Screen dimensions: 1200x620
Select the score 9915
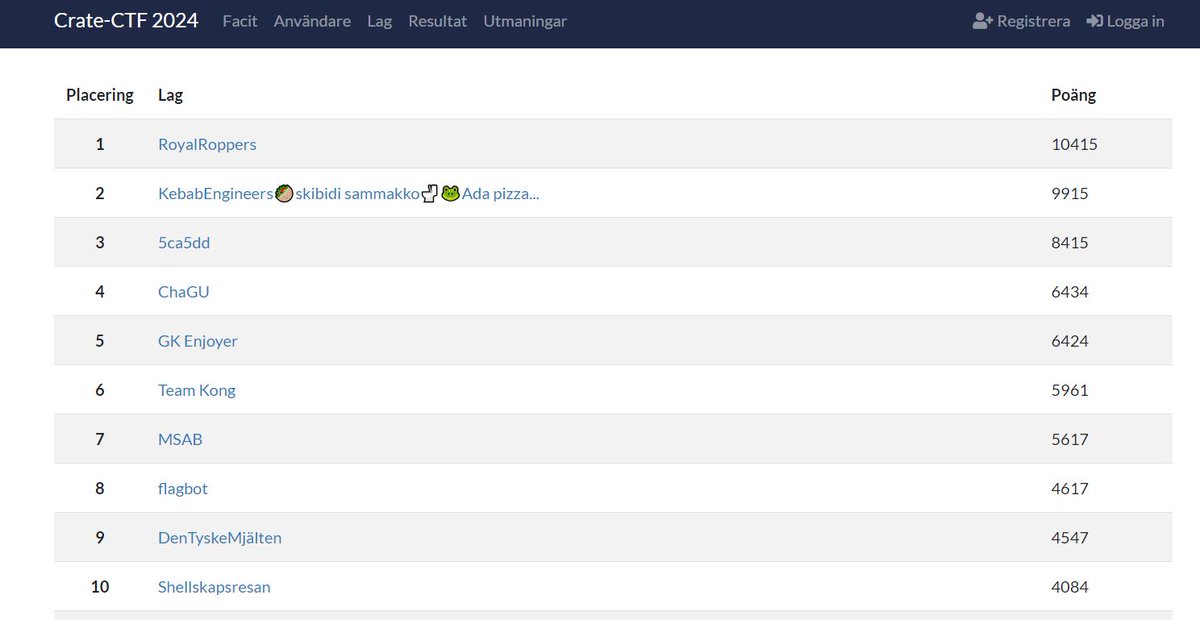[x=1070, y=193]
